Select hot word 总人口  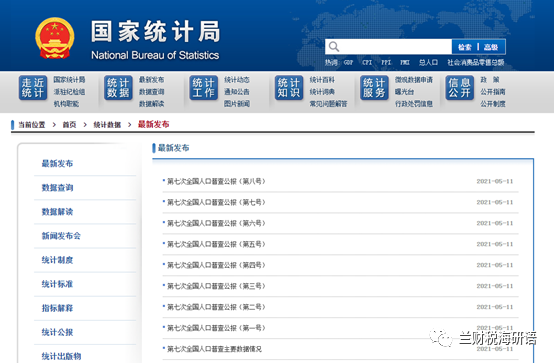428,63
